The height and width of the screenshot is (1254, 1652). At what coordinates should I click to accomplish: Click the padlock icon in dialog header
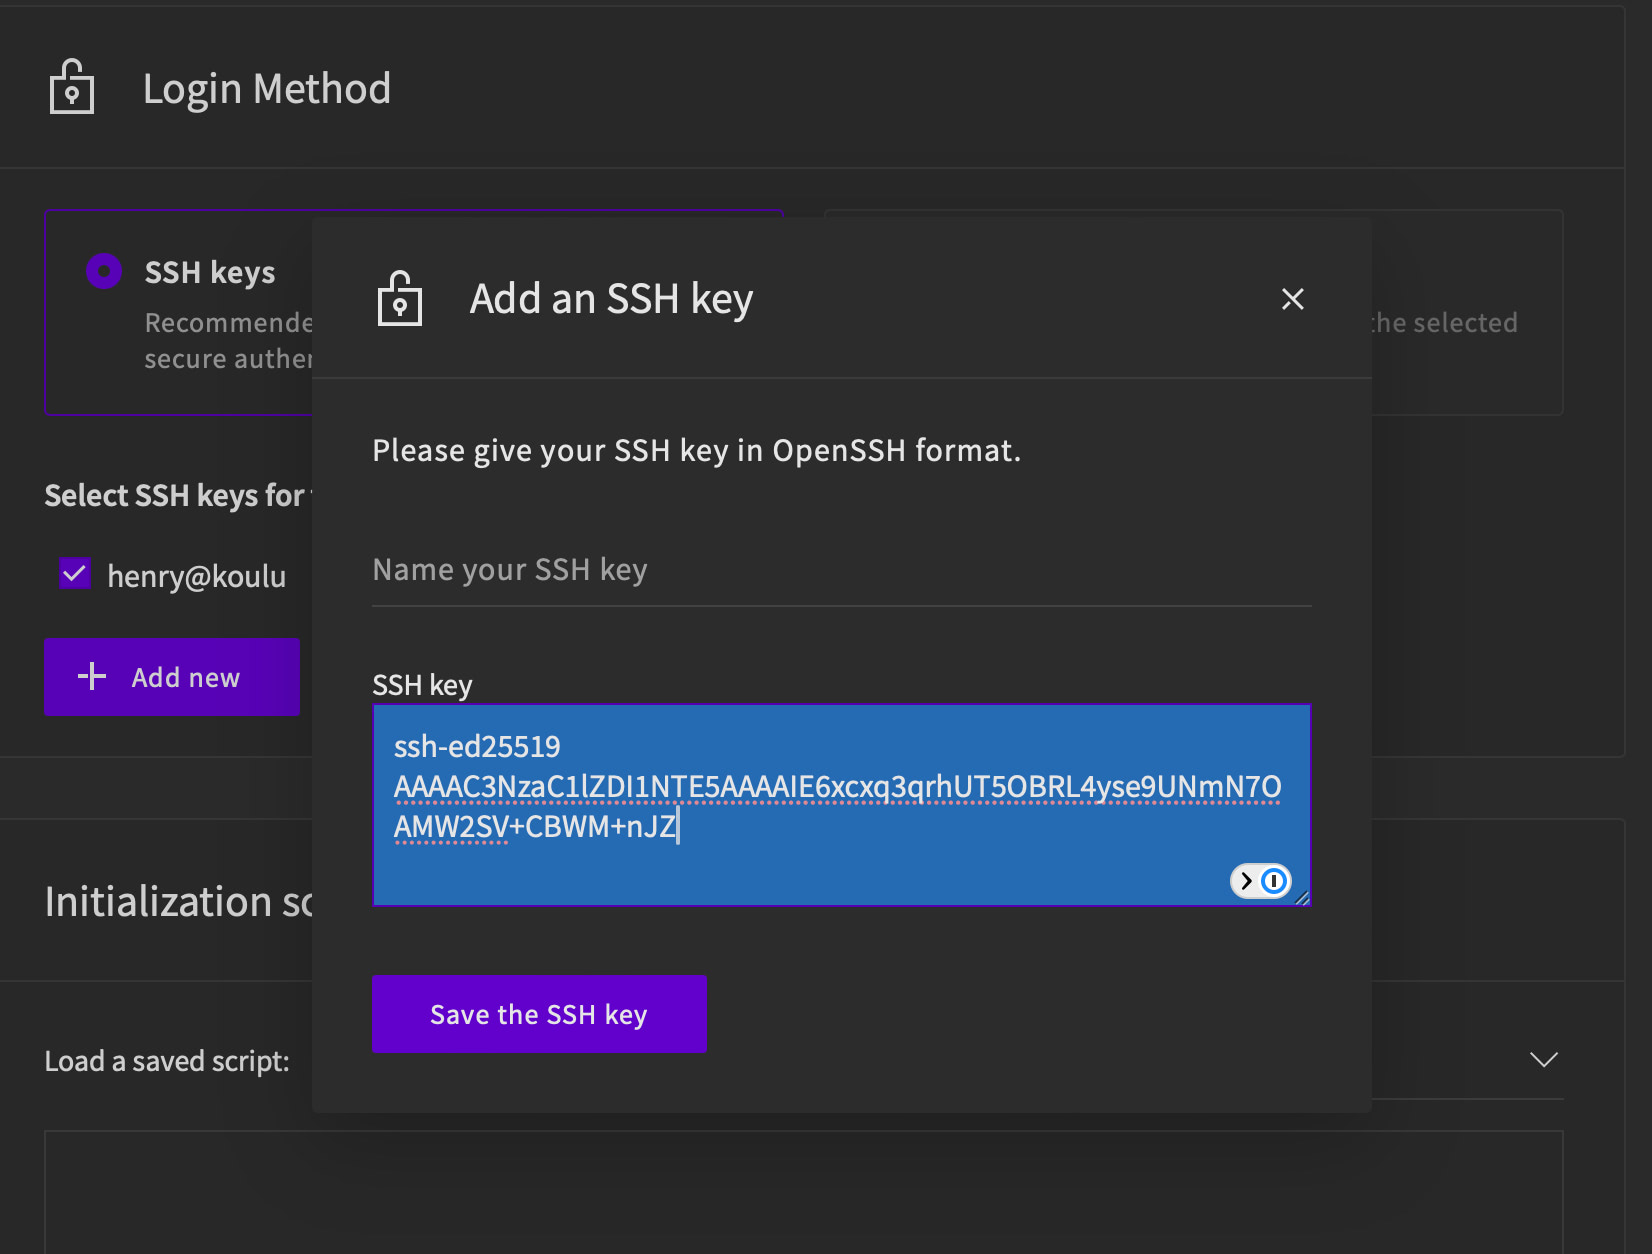tap(400, 299)
